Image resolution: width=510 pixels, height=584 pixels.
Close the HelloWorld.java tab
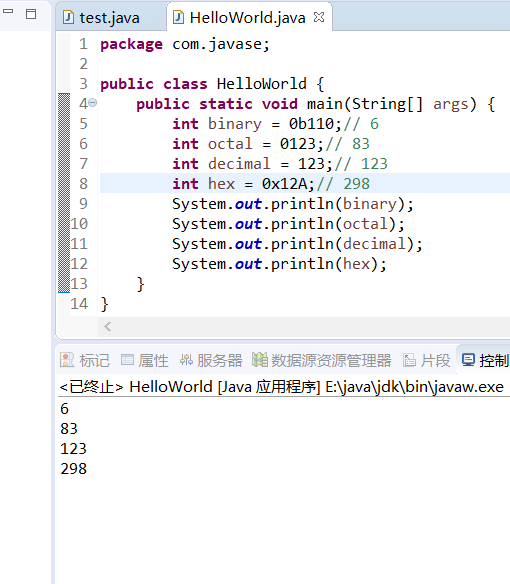pos(319,17)
